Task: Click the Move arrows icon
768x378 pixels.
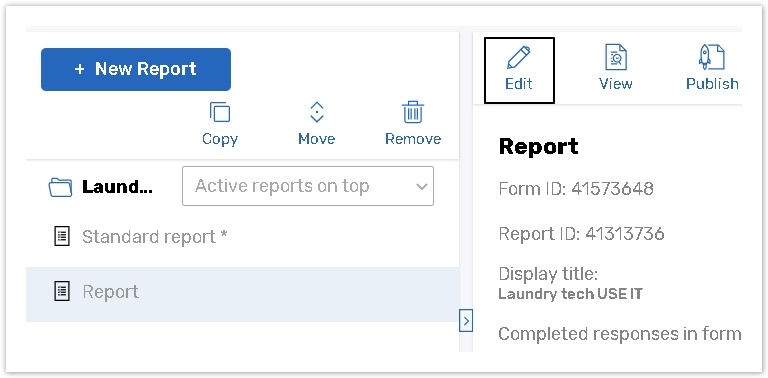Action: point(316,112)
